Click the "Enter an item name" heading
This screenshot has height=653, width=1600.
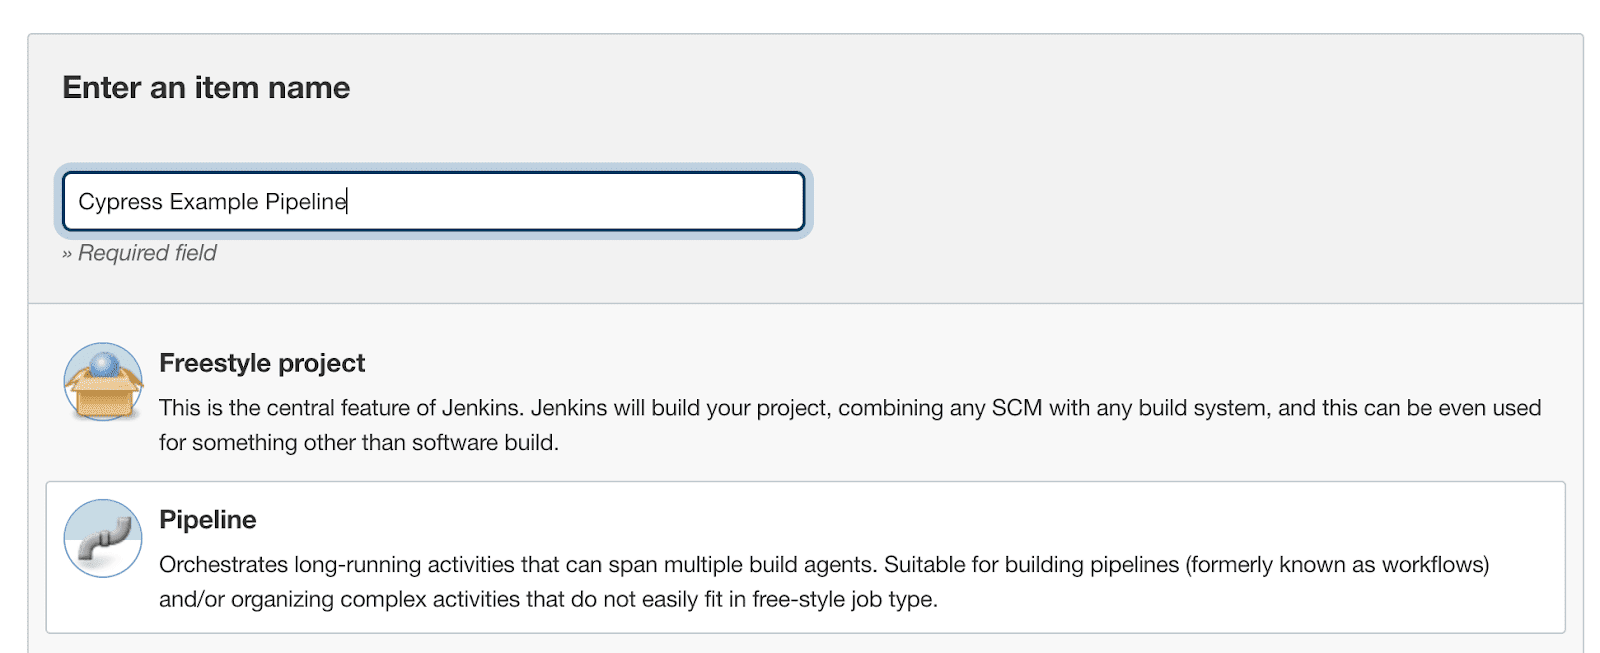pyautogui.click(x=206, y=88)
